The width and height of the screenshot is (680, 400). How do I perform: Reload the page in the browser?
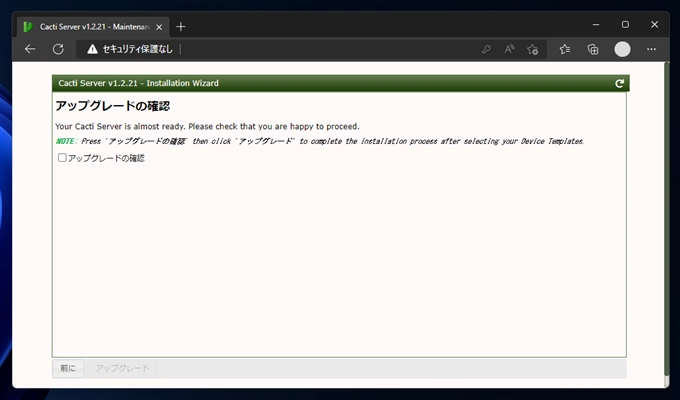click(x=58, y=49)
